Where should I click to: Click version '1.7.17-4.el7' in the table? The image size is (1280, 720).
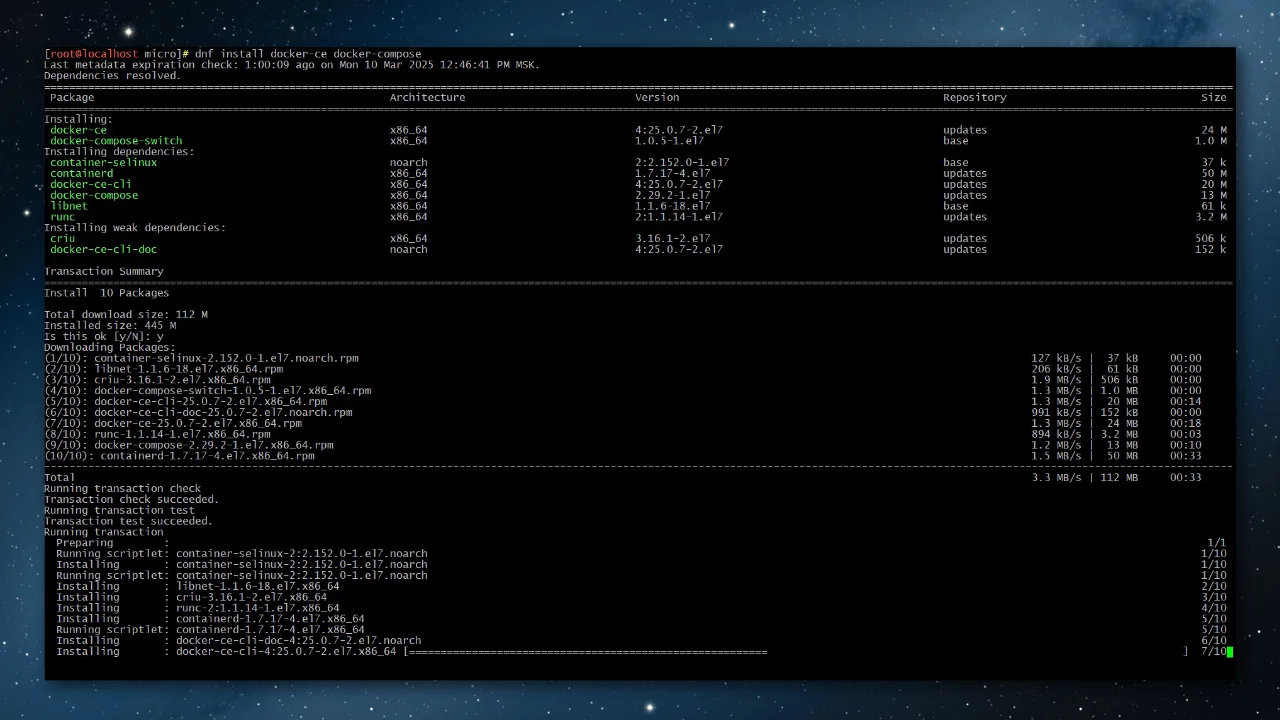click(x=673, y=174)
